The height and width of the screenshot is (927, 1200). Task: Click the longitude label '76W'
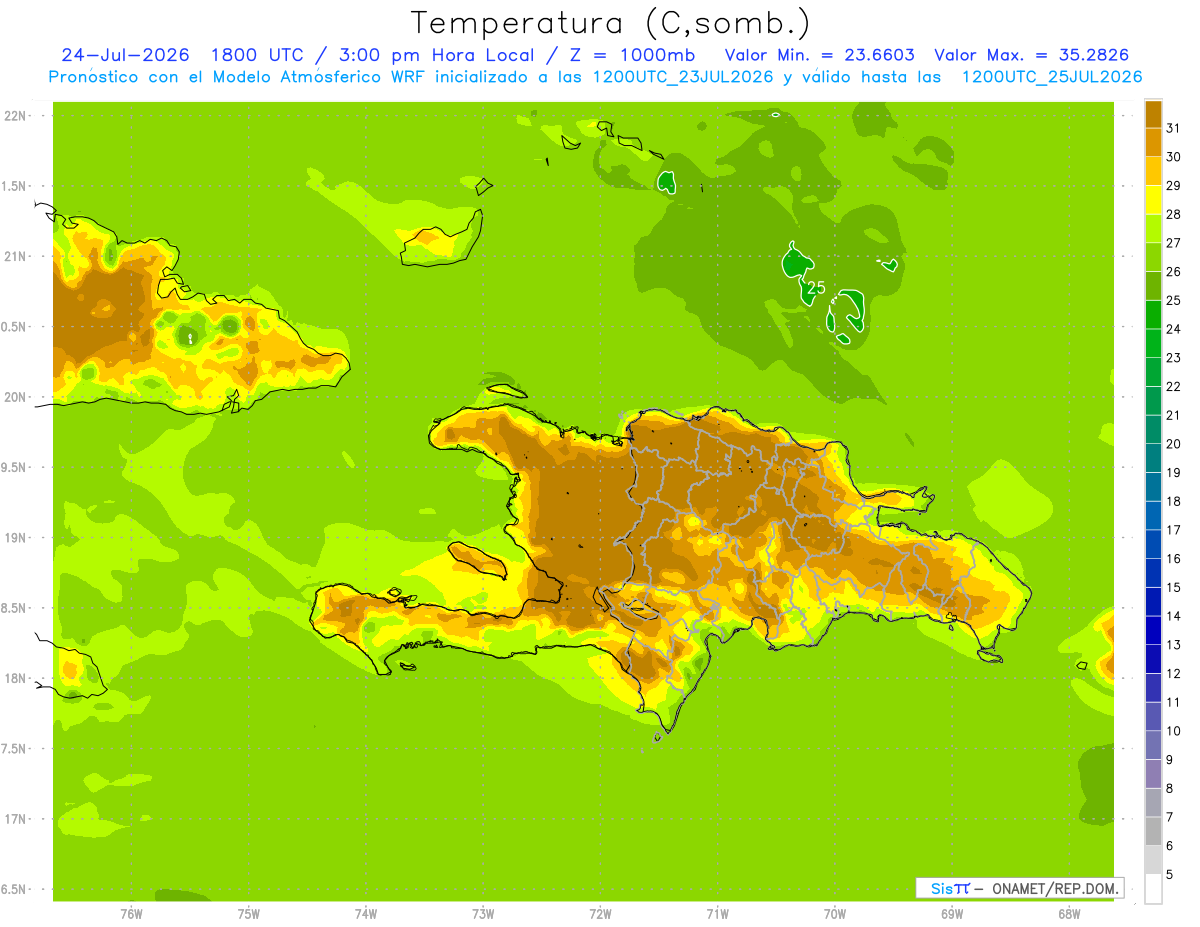click(x=131, y=913)
